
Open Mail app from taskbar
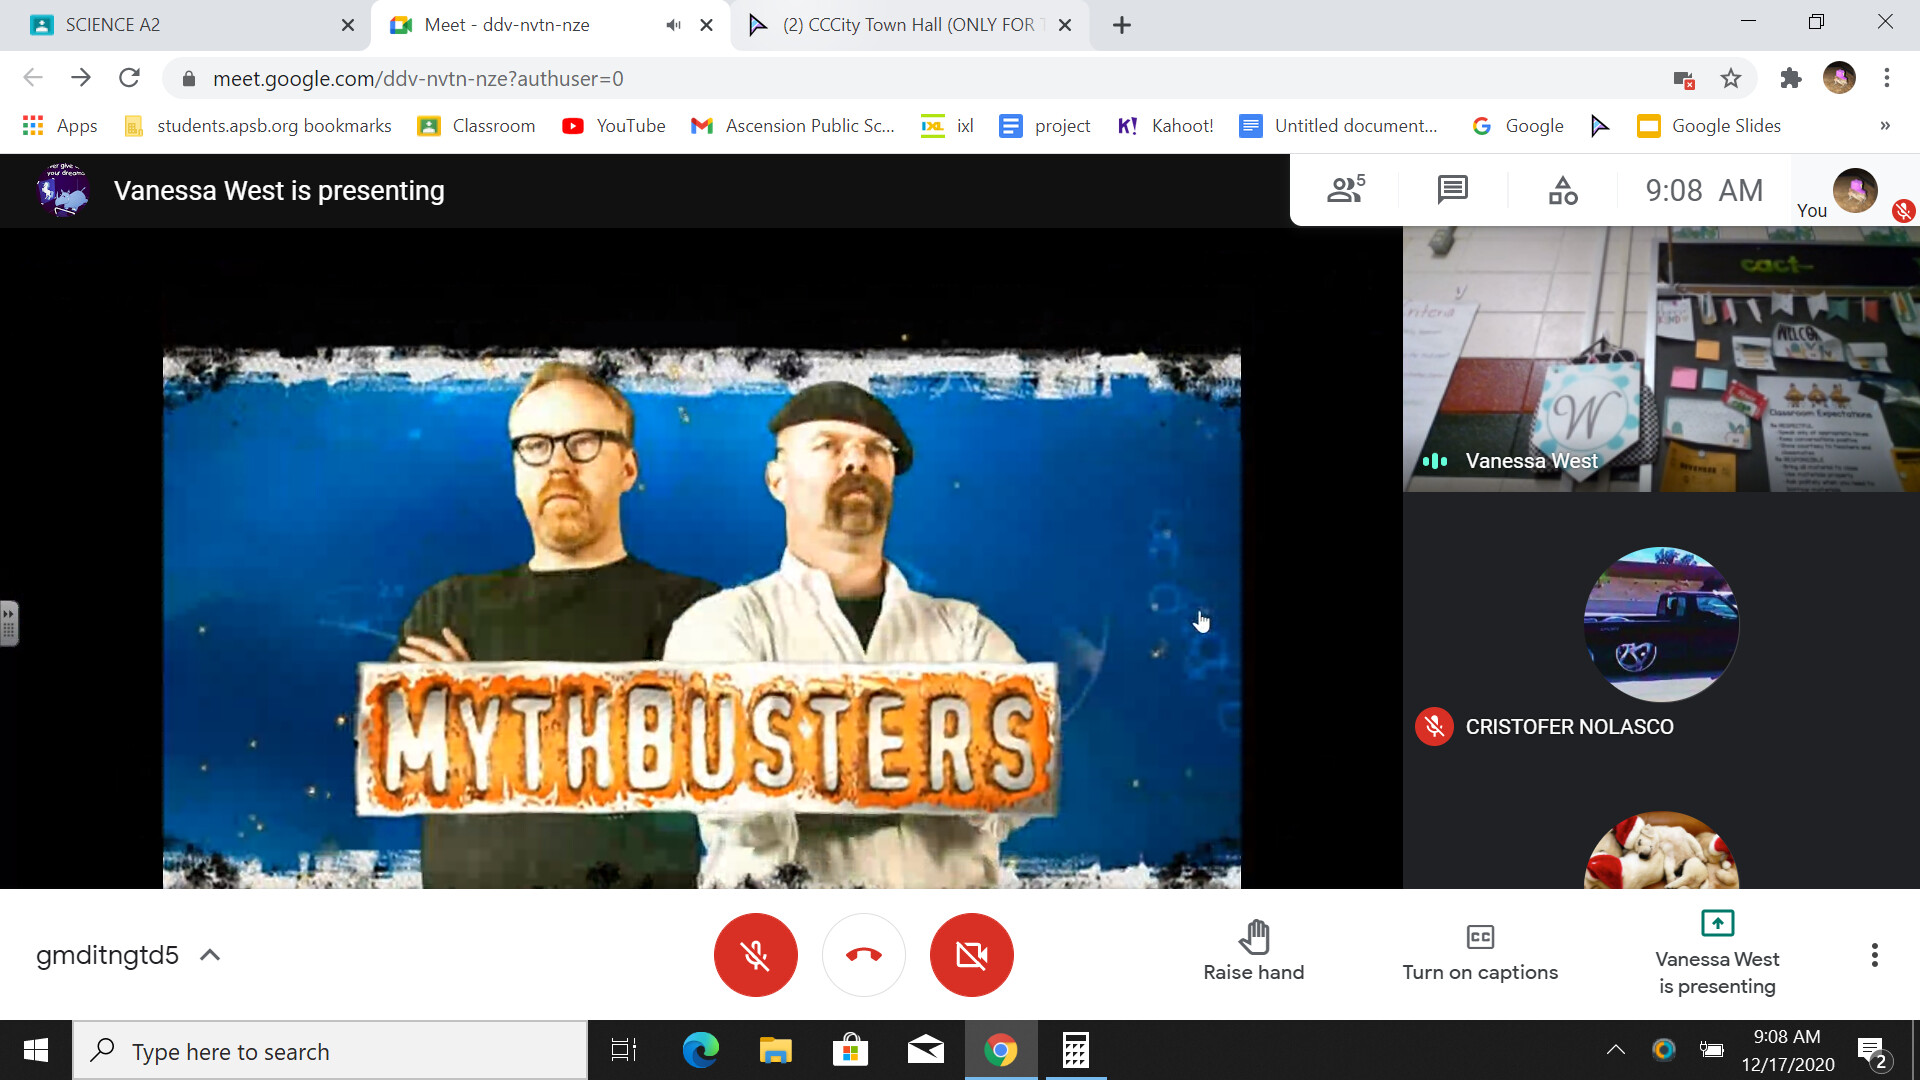(x=925, y=1051)
